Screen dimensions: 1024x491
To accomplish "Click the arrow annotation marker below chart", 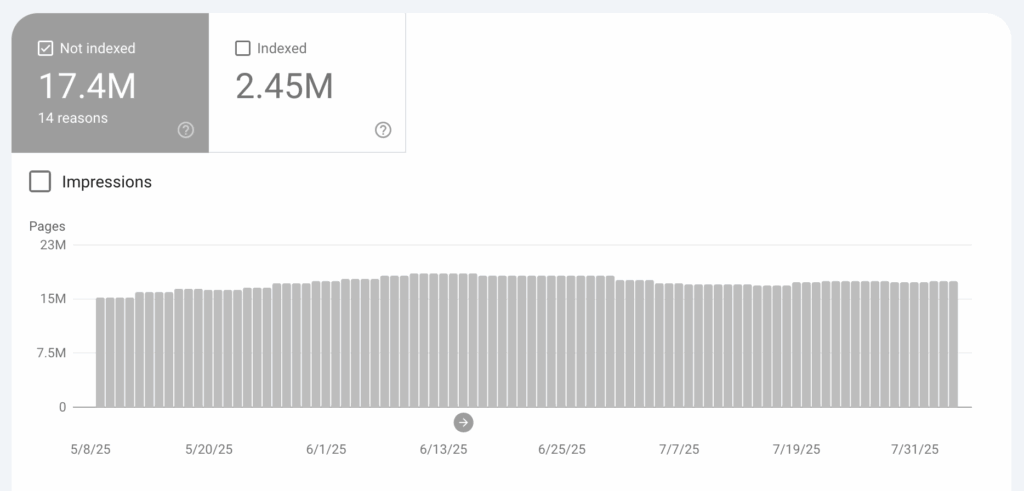I will pyautogui.click(x=464, y=422).
